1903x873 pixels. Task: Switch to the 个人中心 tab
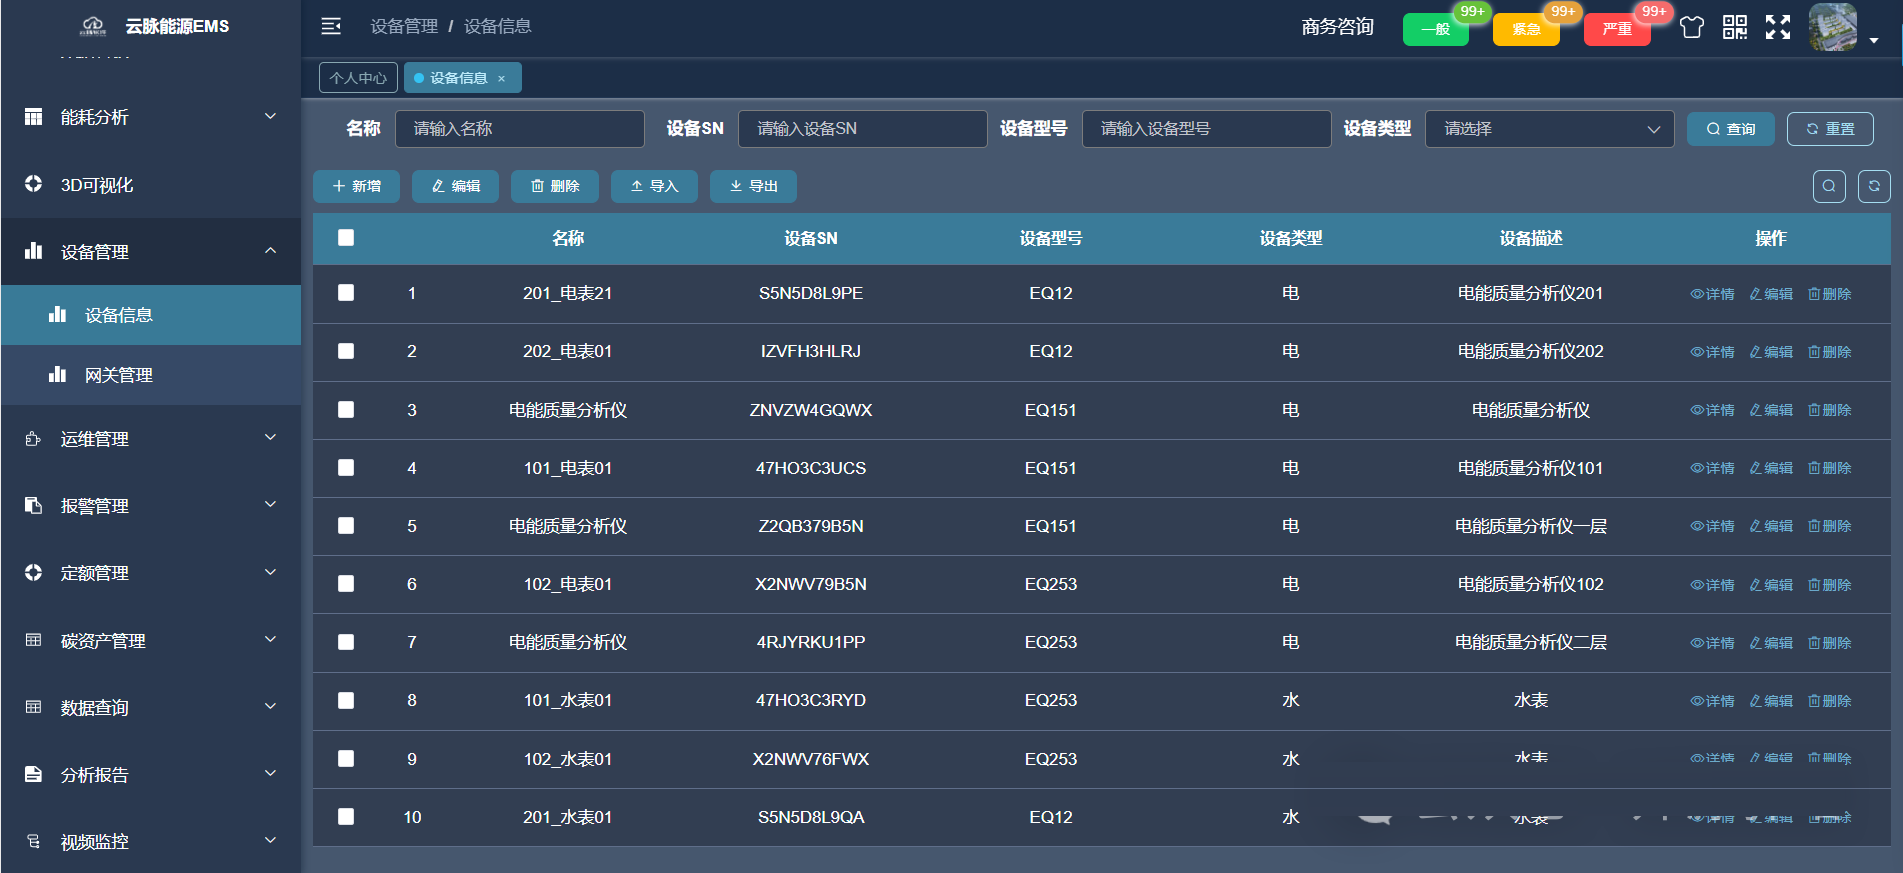coord(358,78)
